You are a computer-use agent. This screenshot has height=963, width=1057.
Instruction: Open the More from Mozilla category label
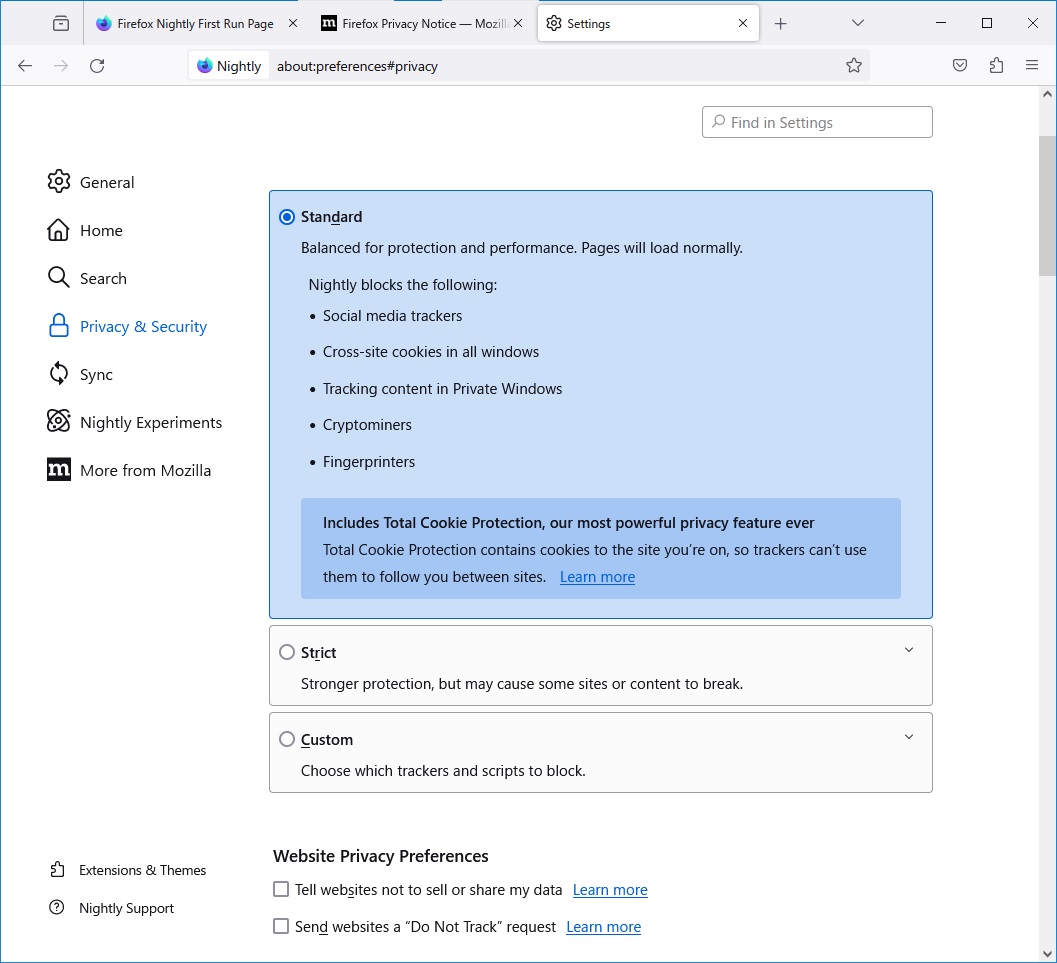[x=146, y=470]
